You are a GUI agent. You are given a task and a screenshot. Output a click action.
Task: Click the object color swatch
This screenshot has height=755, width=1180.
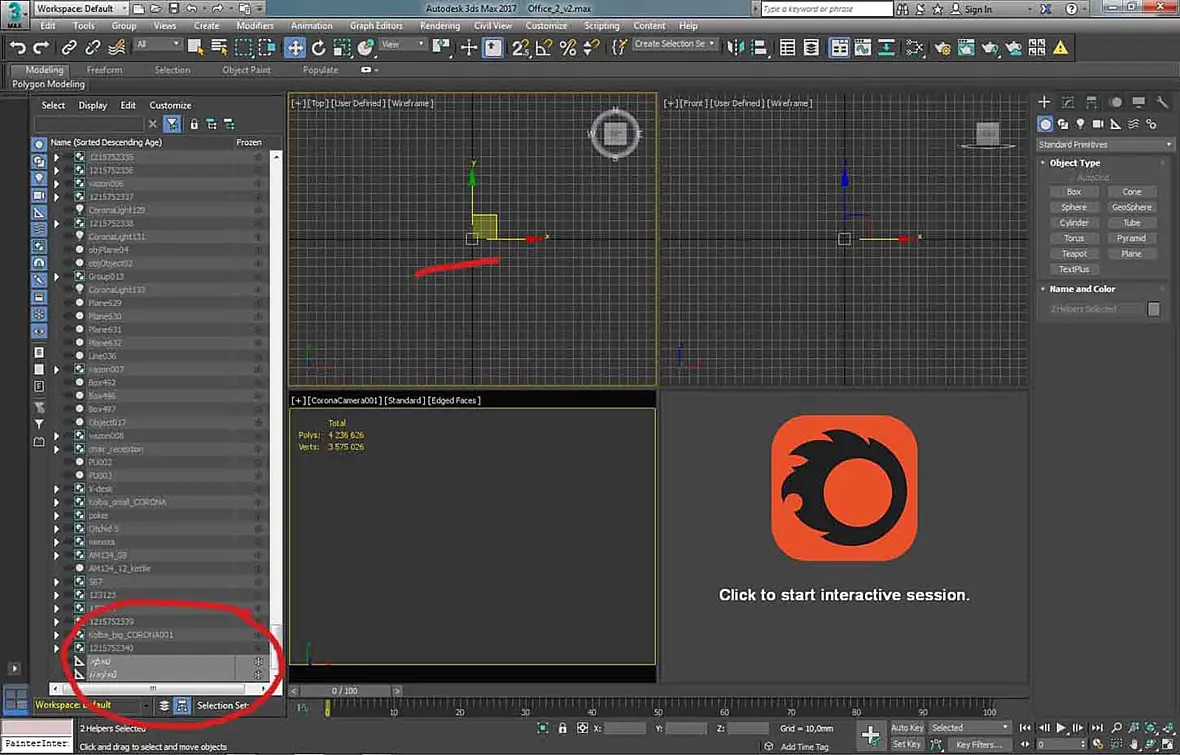click(x=1154, y=309)
